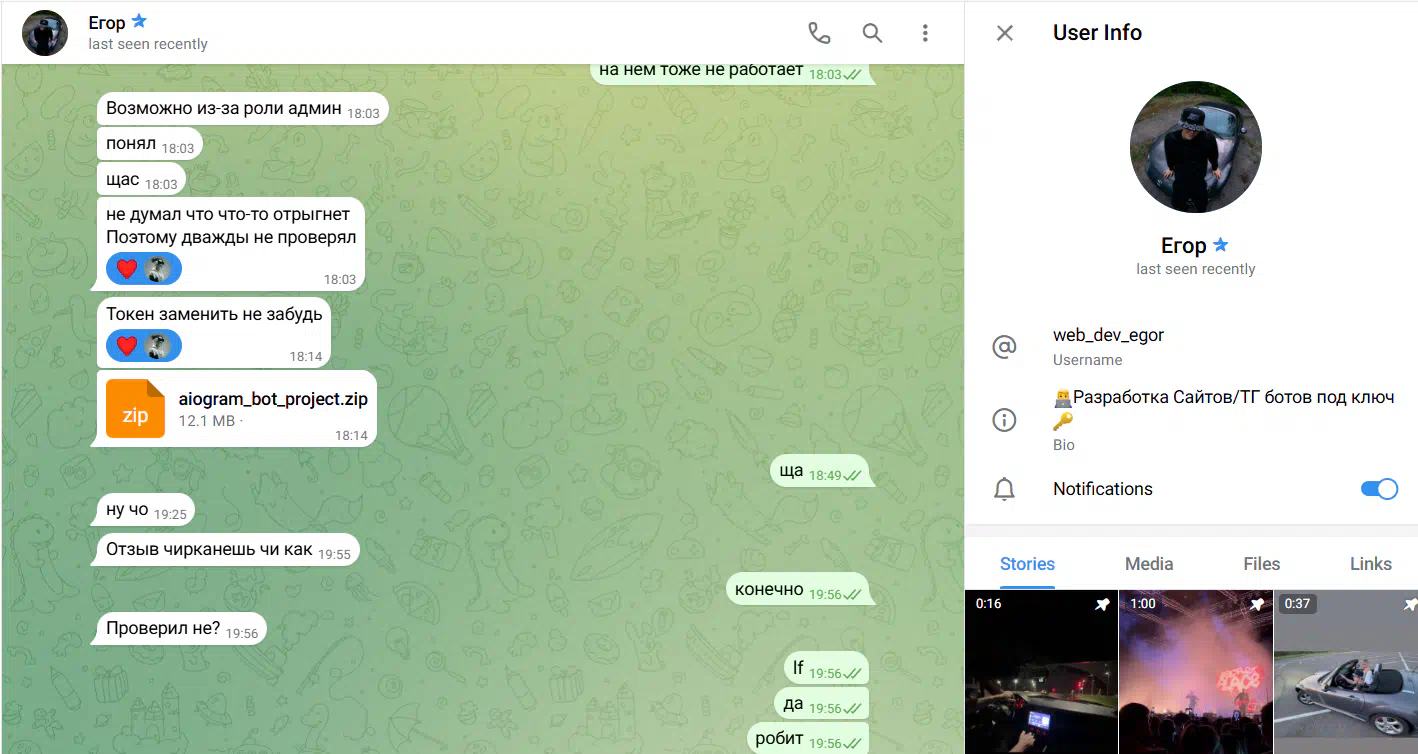
Task: Open the three-dot more options menu
Action: point(925,33)
